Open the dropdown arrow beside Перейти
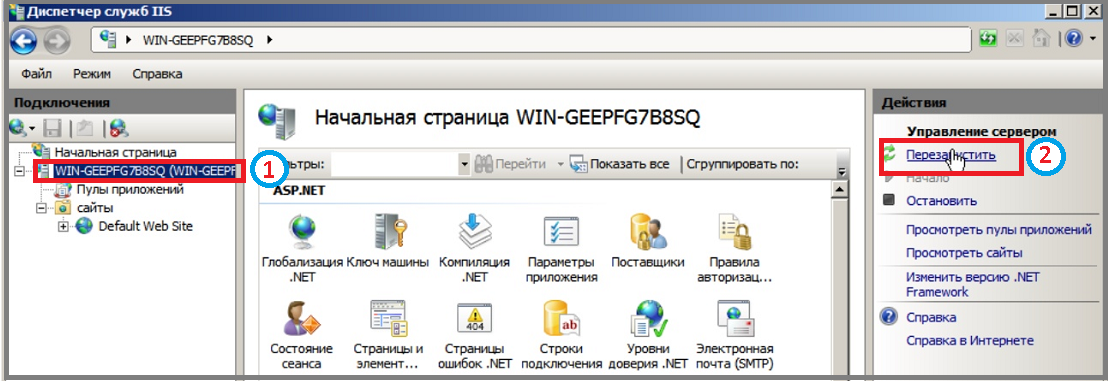This screenshot has height=381, width=1108. pyautogui.click(x=560, y=165)
